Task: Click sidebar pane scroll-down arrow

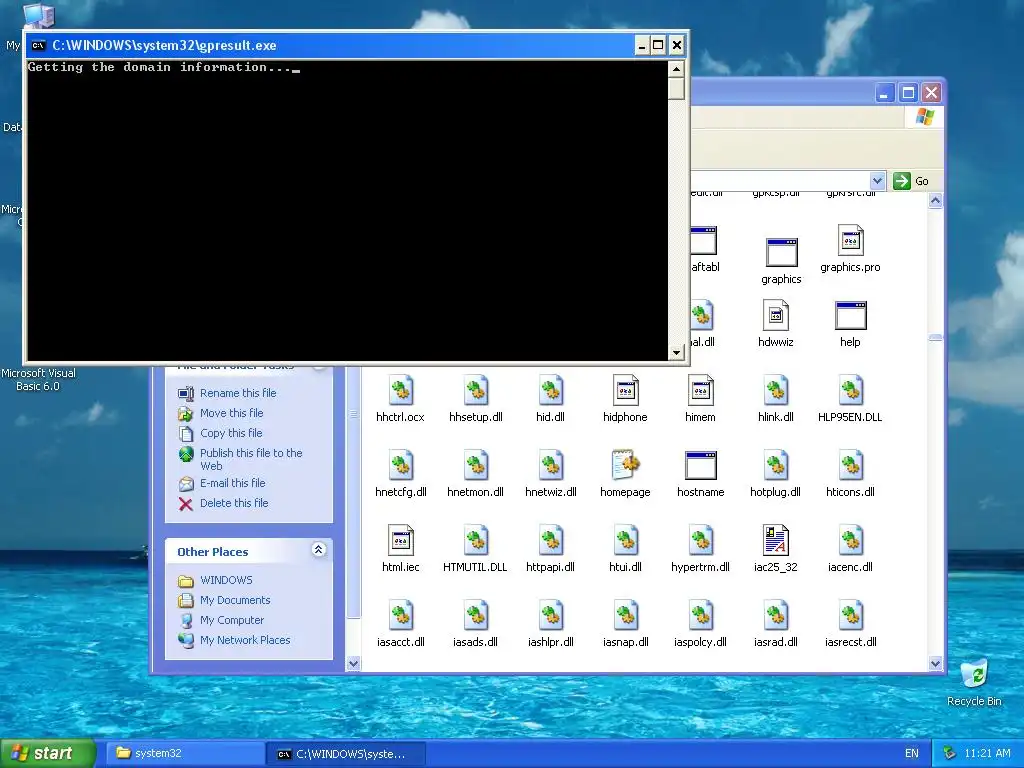Action: point(353,664)
